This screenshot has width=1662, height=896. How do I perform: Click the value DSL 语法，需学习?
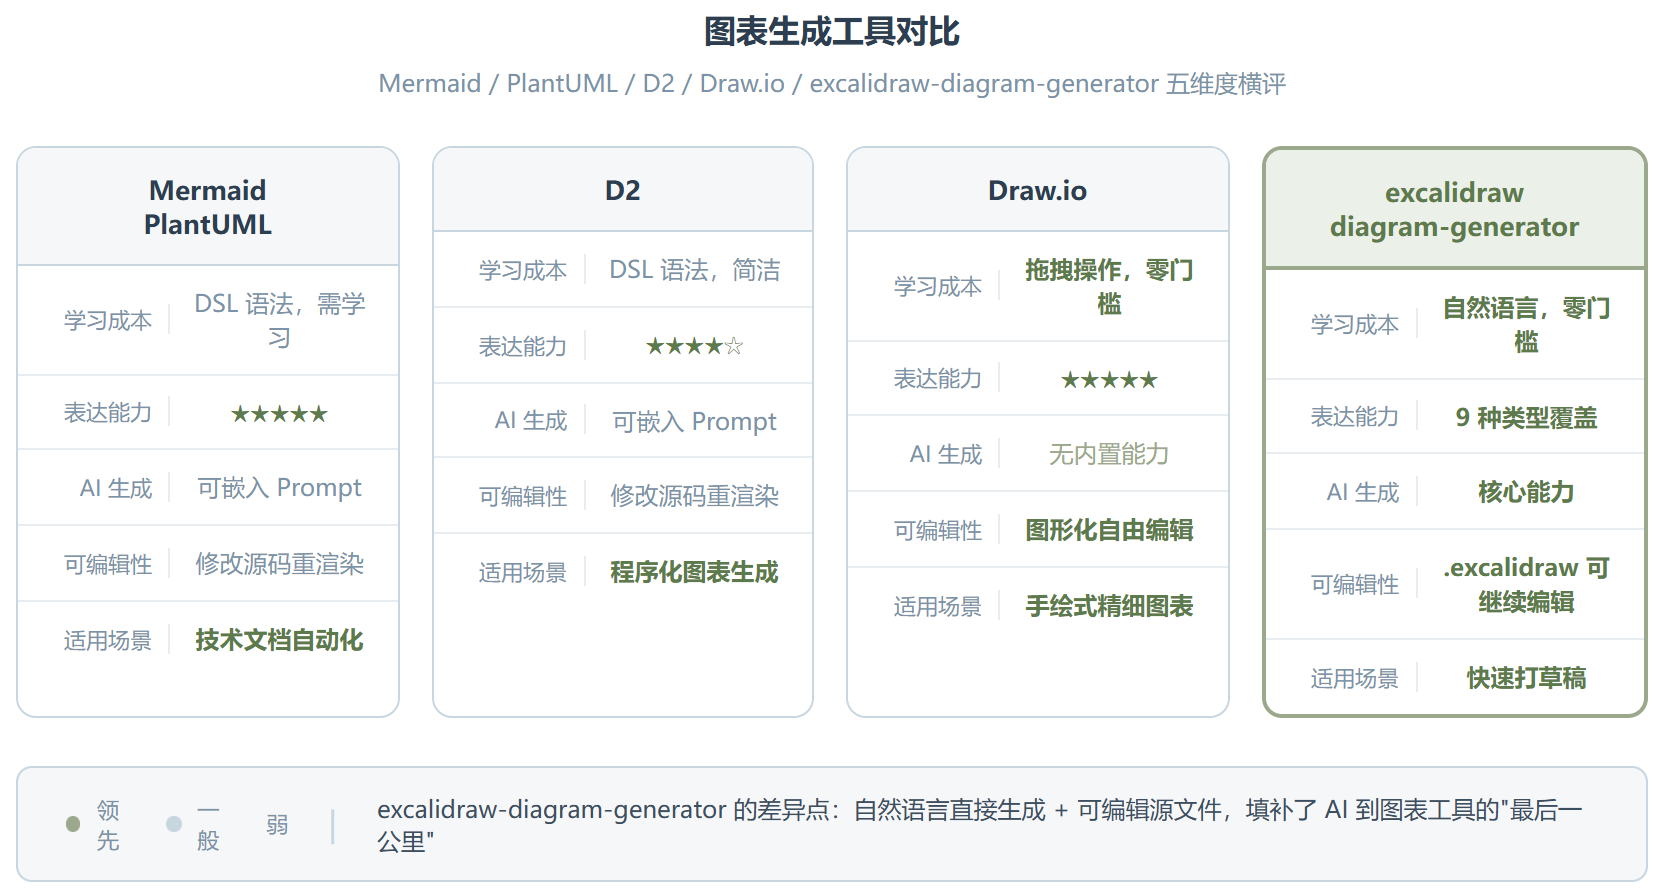coord(280,320)
